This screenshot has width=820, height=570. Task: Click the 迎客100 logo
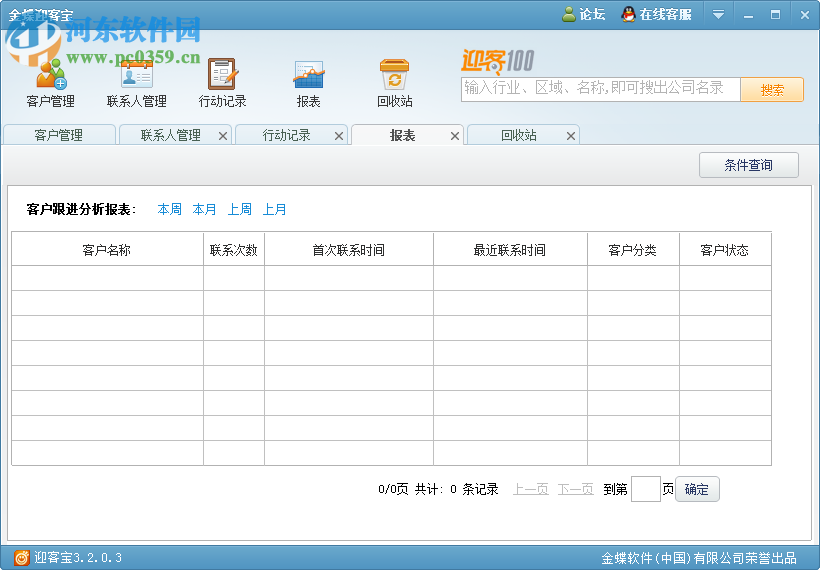pos(497,61)
